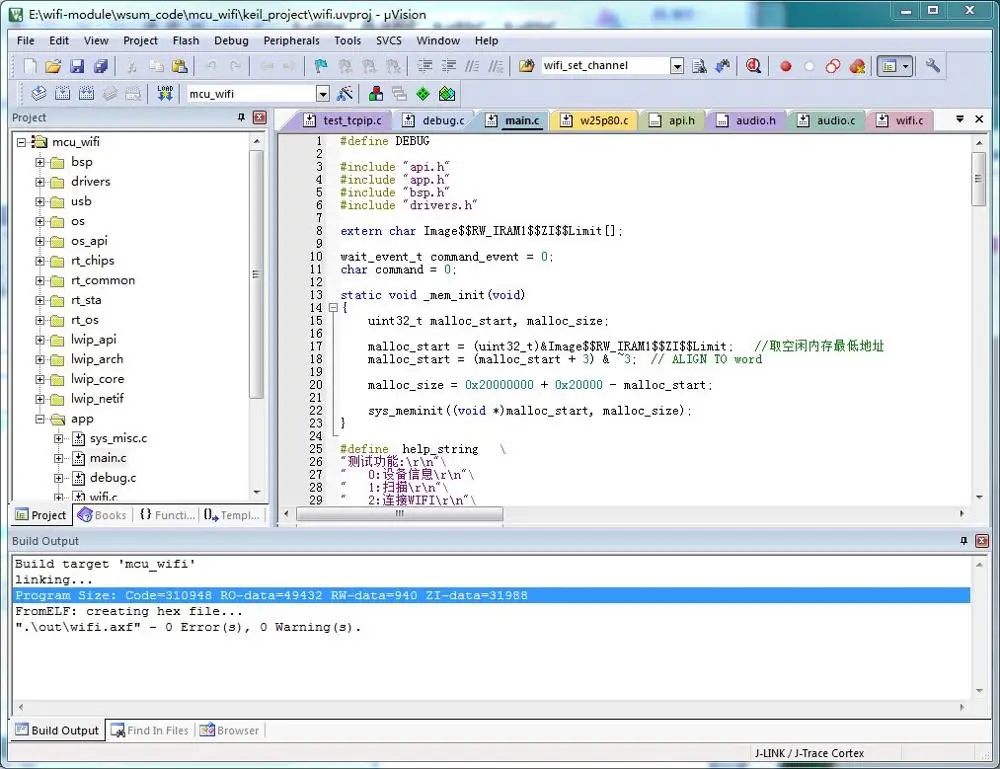Viewport: 1000px width, 769px height.
Task: Open the window layout button dropdown arrow
Action: tap(906, 66)
